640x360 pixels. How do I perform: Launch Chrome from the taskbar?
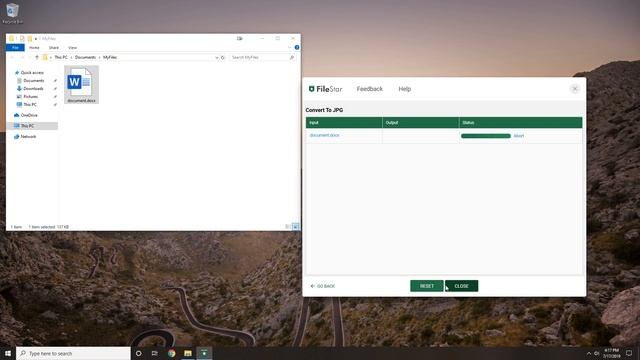coord(171,353)
